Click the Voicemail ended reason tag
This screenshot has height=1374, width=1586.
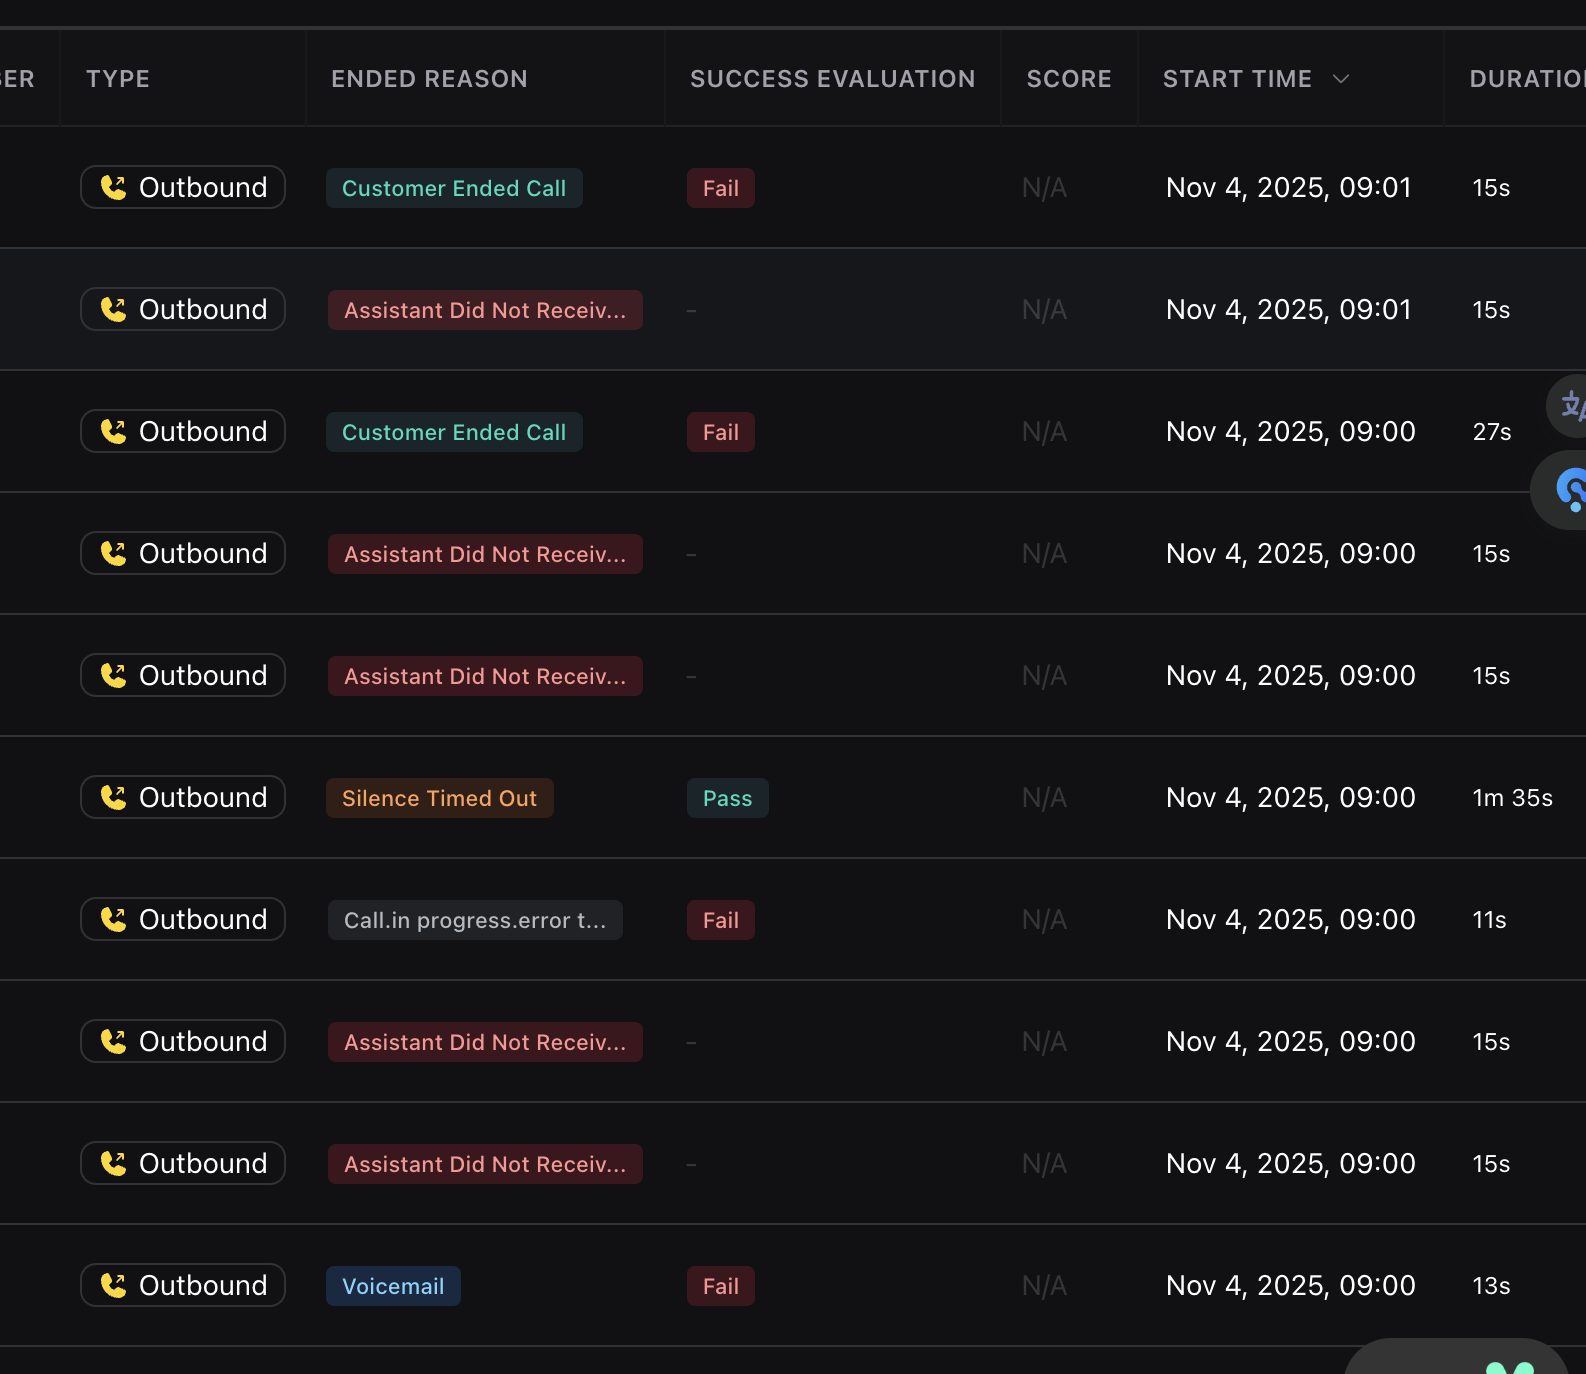tap(393, 1286)
